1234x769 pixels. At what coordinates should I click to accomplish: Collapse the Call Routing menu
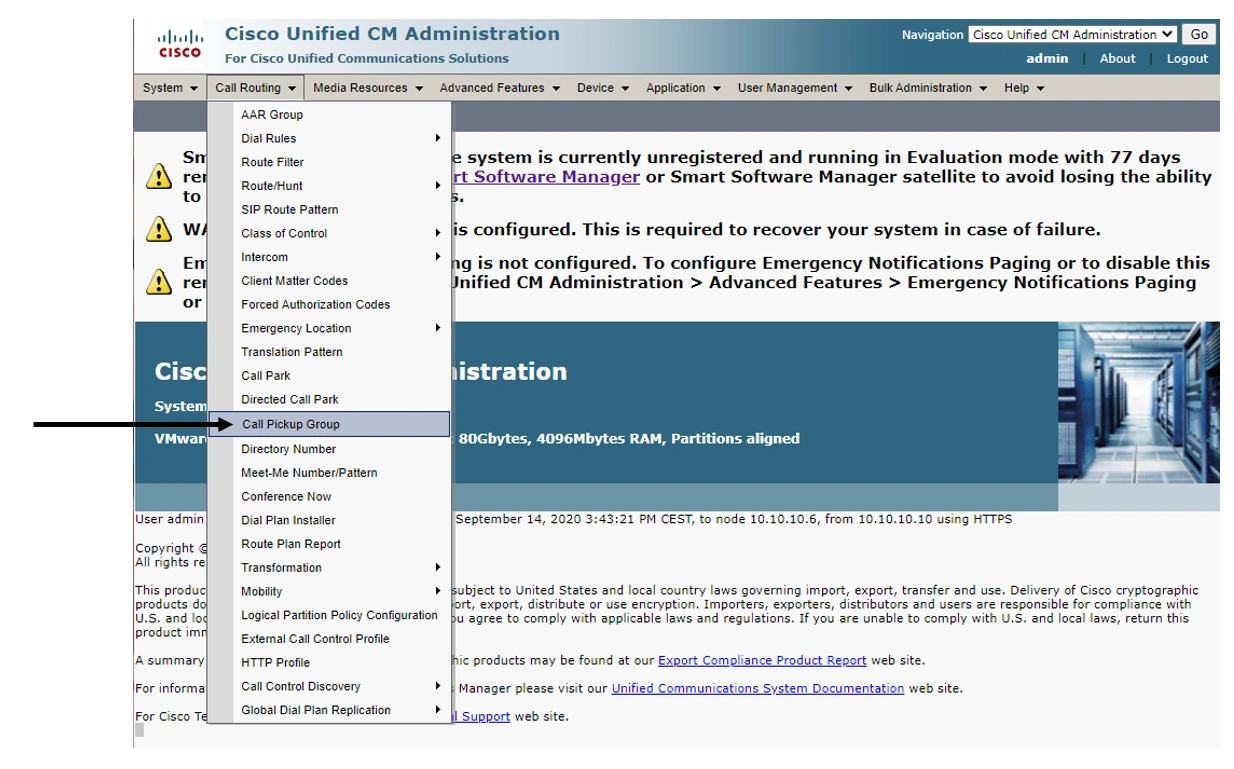256,88
